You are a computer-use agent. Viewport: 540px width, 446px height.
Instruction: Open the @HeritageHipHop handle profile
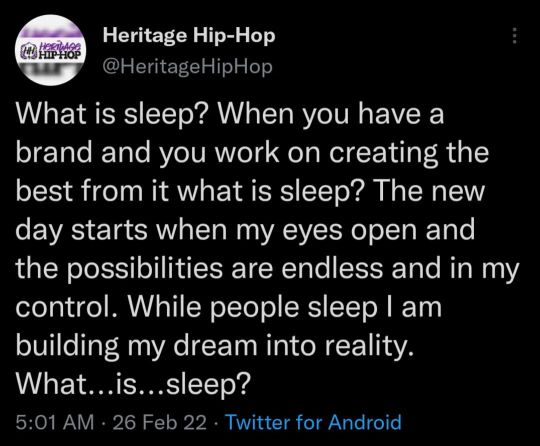[x=188, y=67]
